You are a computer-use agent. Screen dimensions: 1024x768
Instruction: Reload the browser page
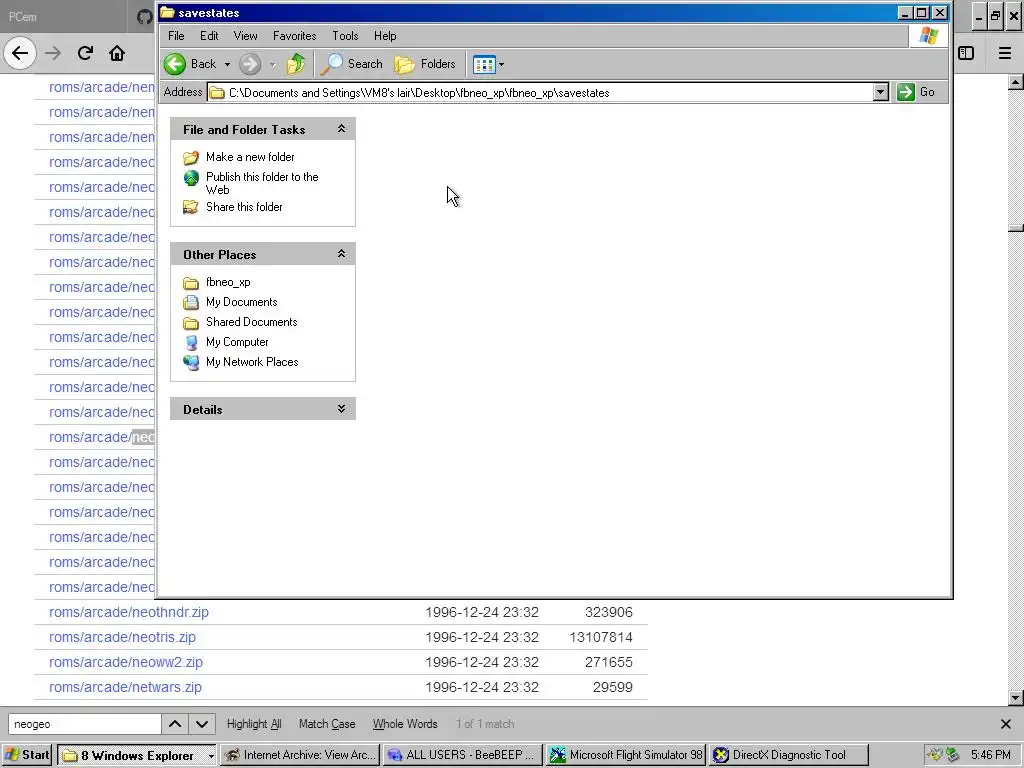85,53
